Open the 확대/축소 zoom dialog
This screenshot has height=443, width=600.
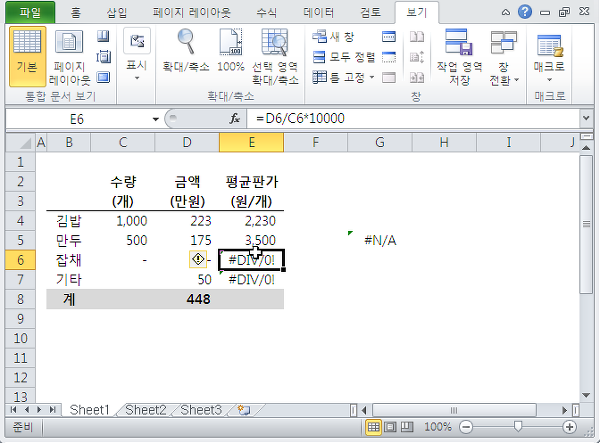(x=186, y=52)
